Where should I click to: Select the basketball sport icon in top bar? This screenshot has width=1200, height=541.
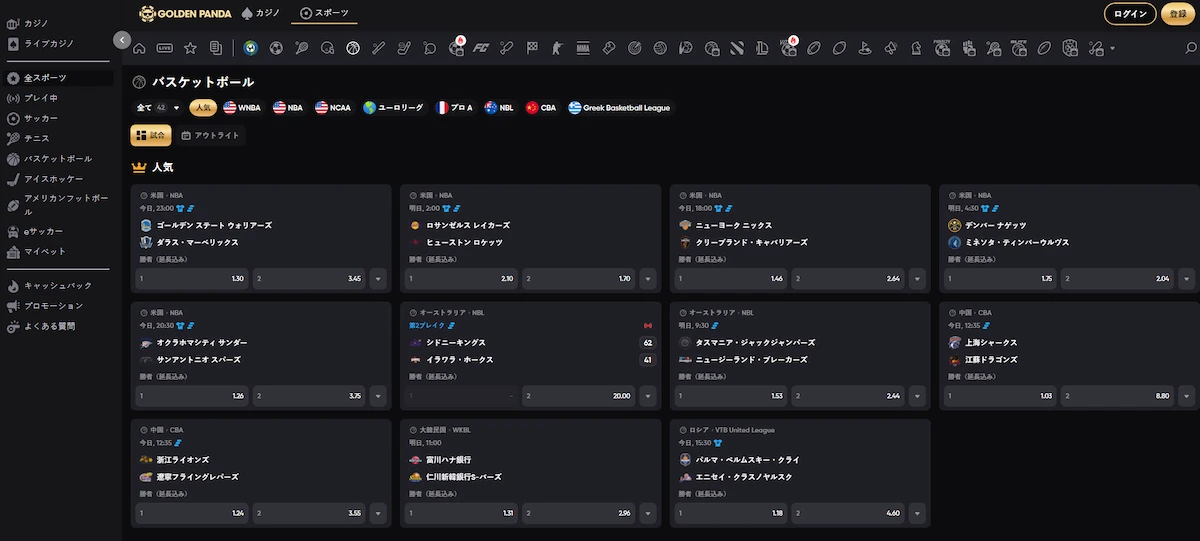353,48
